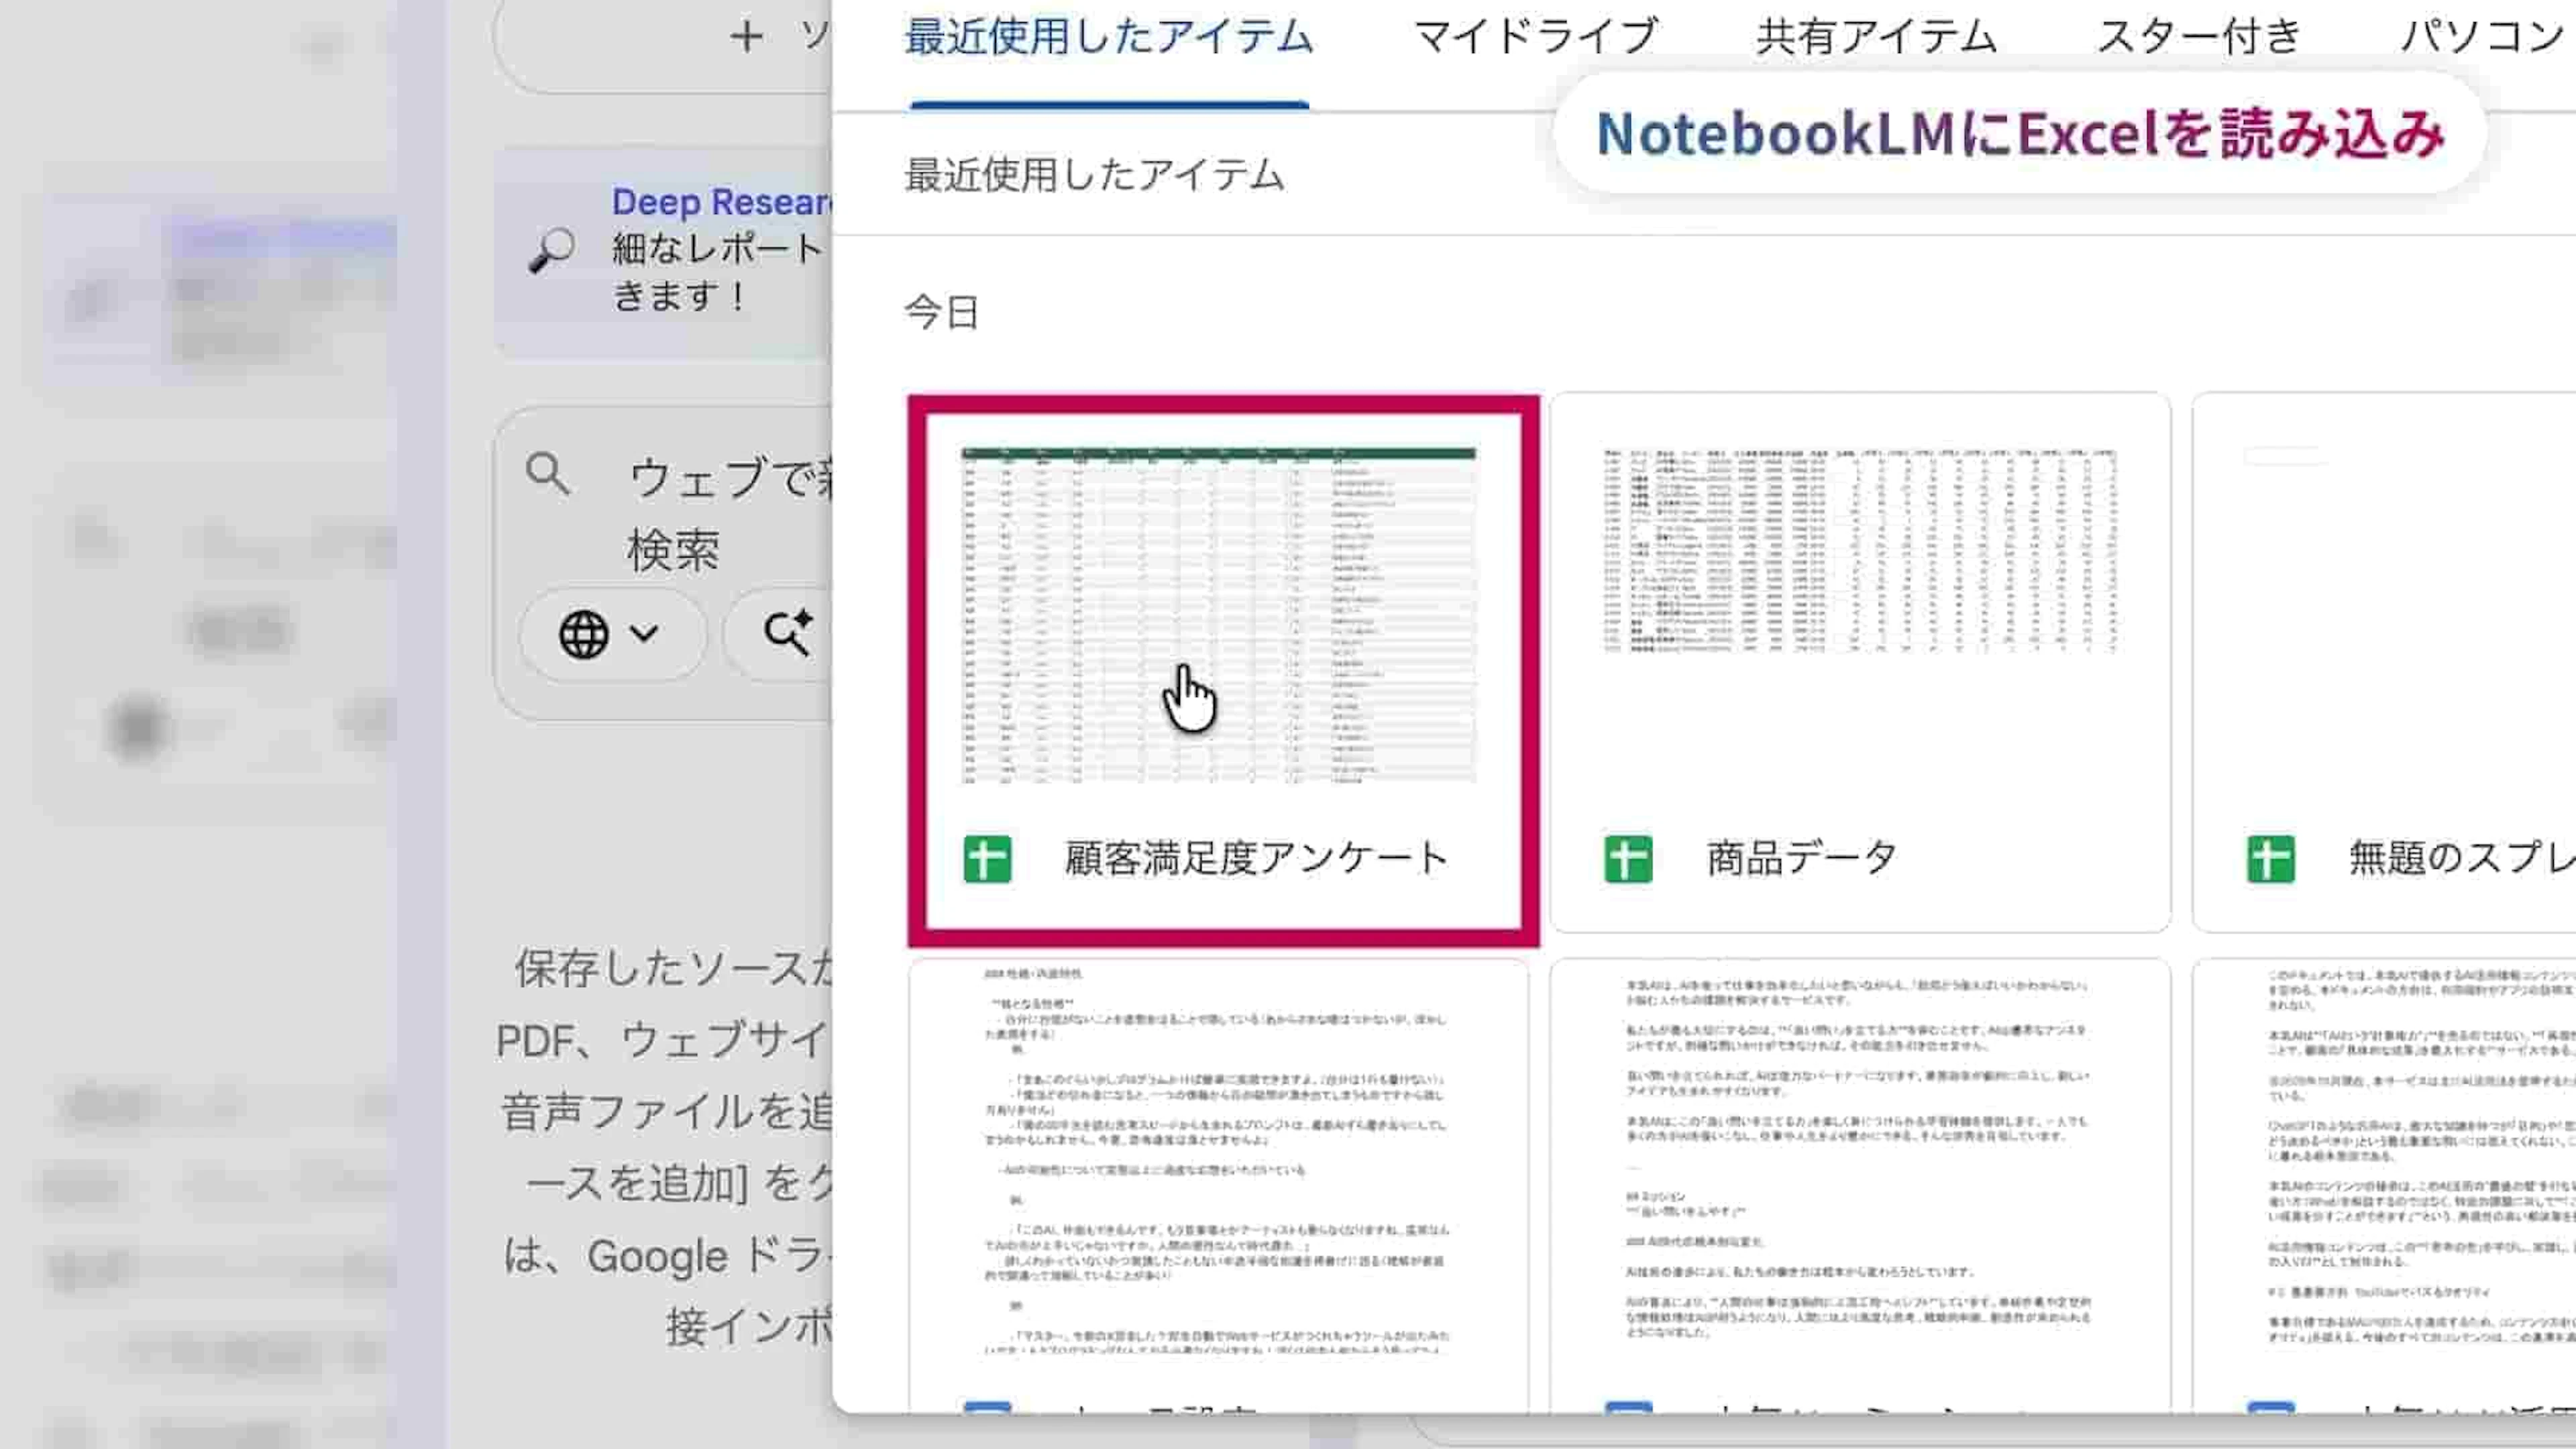Expand the globe source type dropdown chevron
The width and height of the screenshot is (2576, 1449).
tap(645, 633)
